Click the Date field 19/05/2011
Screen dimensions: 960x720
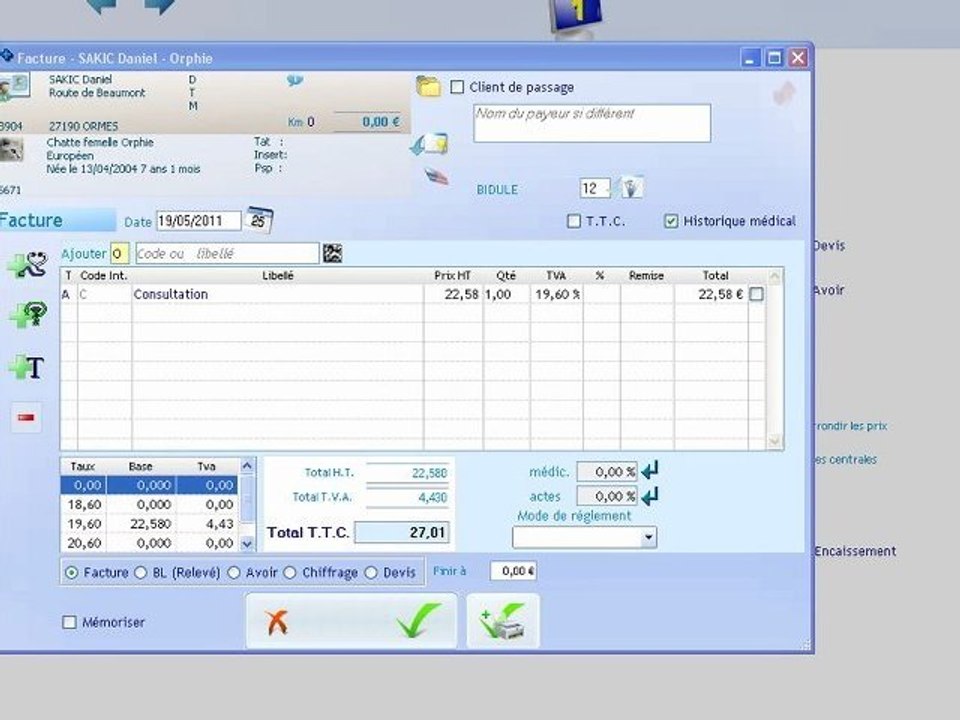199,220
